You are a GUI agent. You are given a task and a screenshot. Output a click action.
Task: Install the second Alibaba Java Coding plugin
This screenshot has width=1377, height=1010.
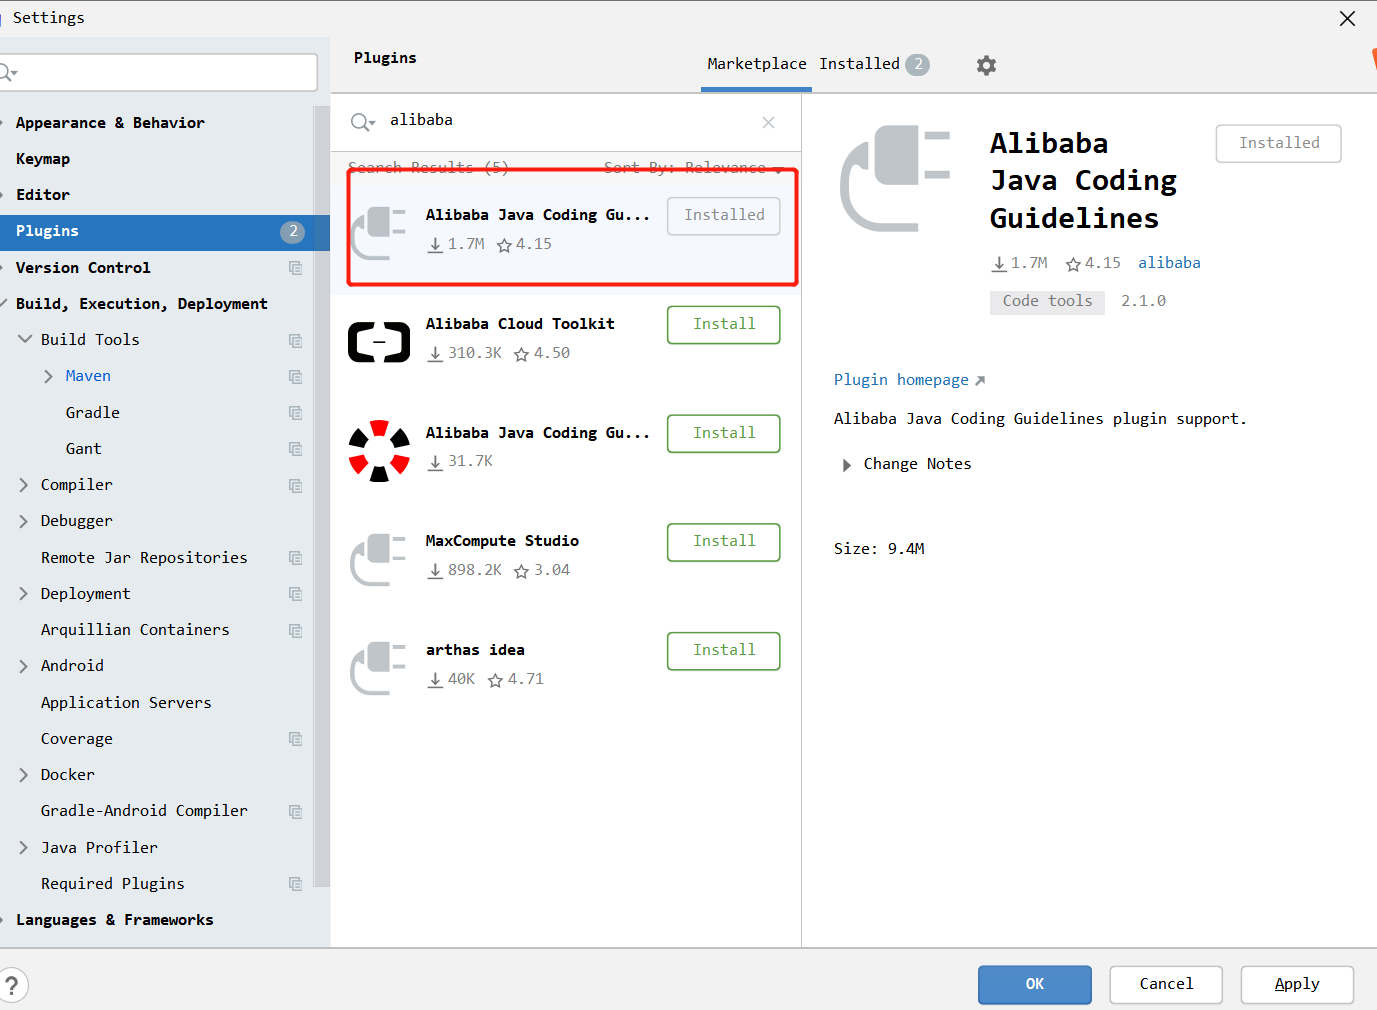724,433
